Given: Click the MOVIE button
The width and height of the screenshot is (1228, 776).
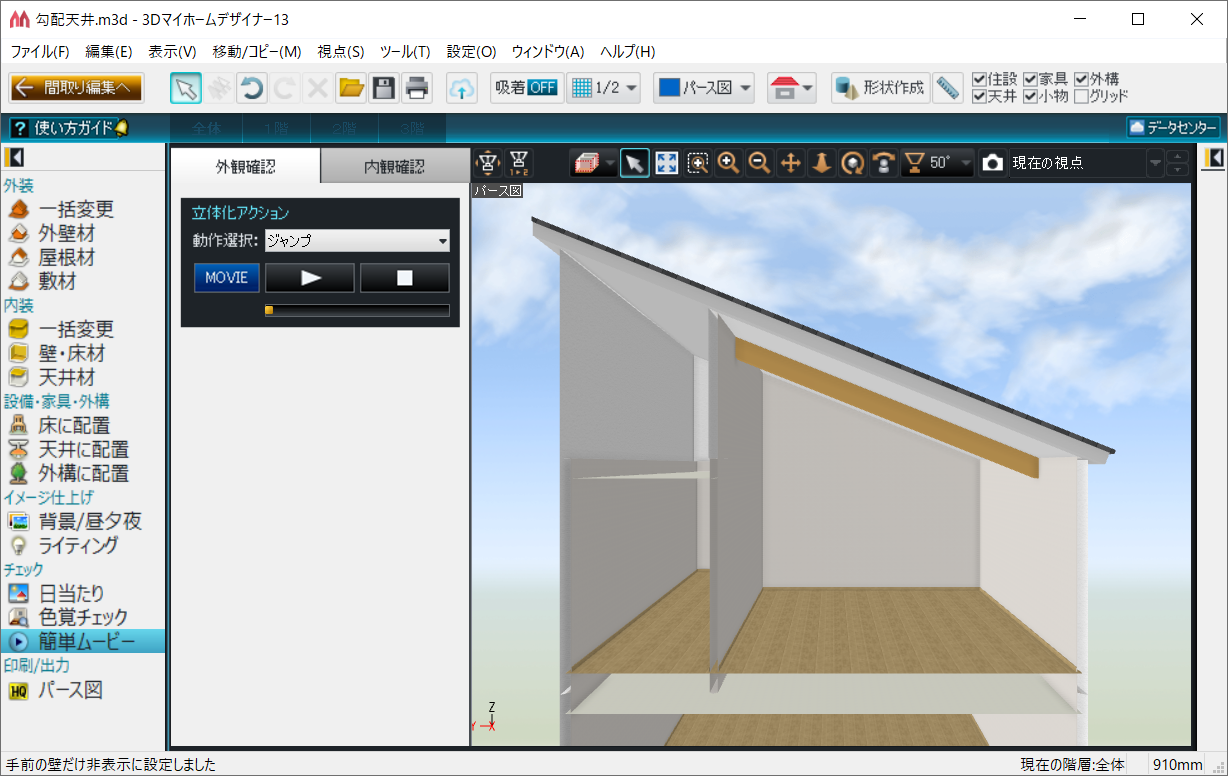Looking at the screenshot, I should (227, 278).
